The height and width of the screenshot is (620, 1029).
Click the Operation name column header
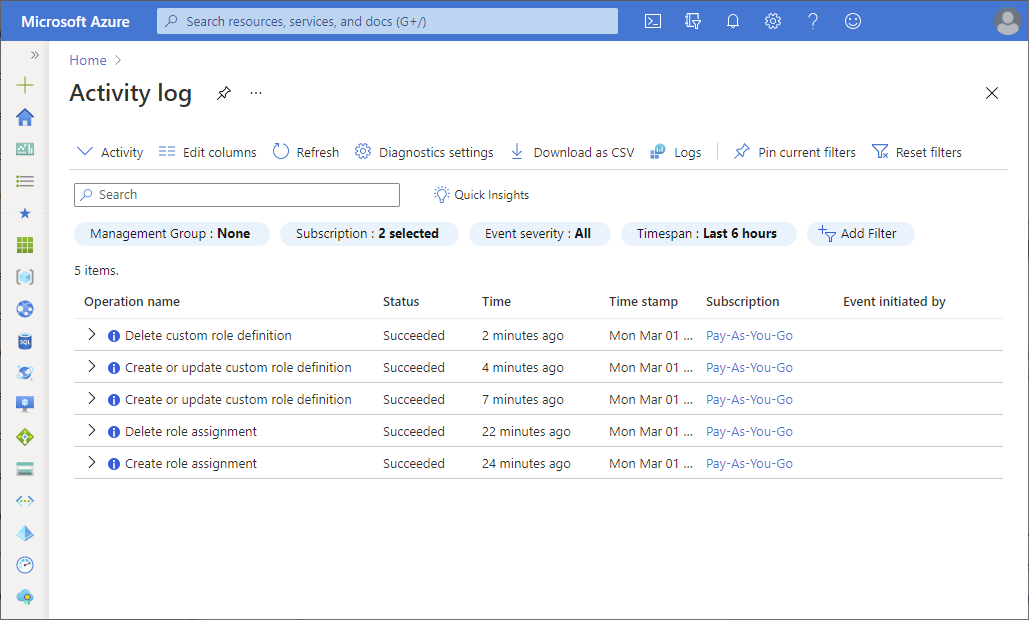pos(132,302)
